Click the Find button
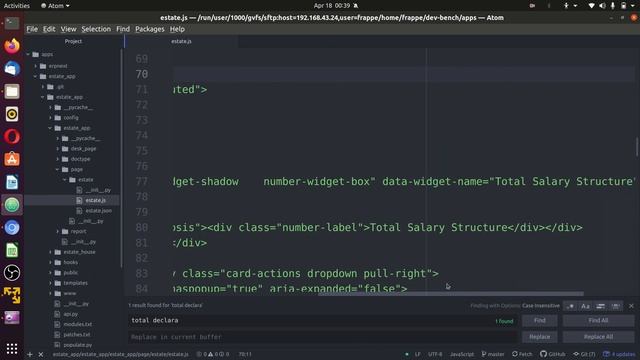This screenshot has width=640, height=360. coord(540,320)
